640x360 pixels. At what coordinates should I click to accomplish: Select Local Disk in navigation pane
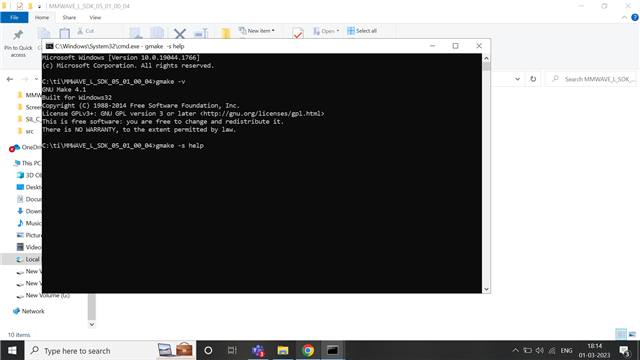point(28,259)
